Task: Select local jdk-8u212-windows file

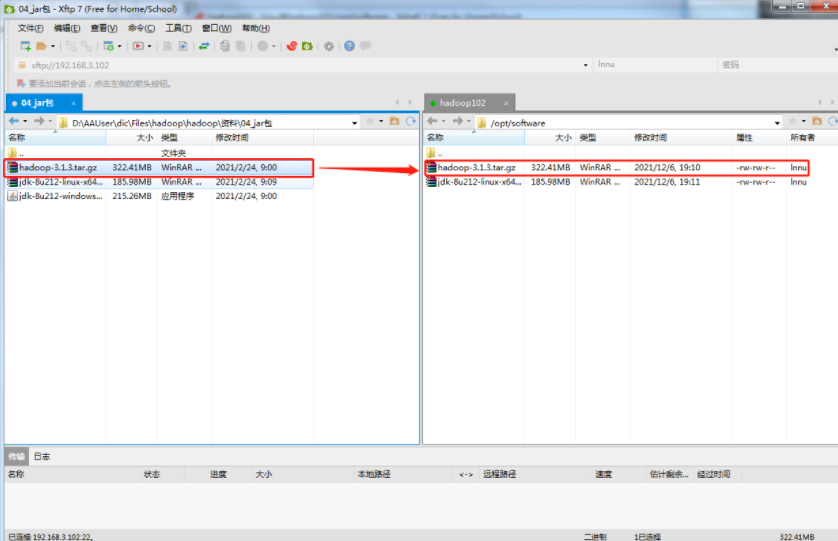Action: (x=159, y=196)
